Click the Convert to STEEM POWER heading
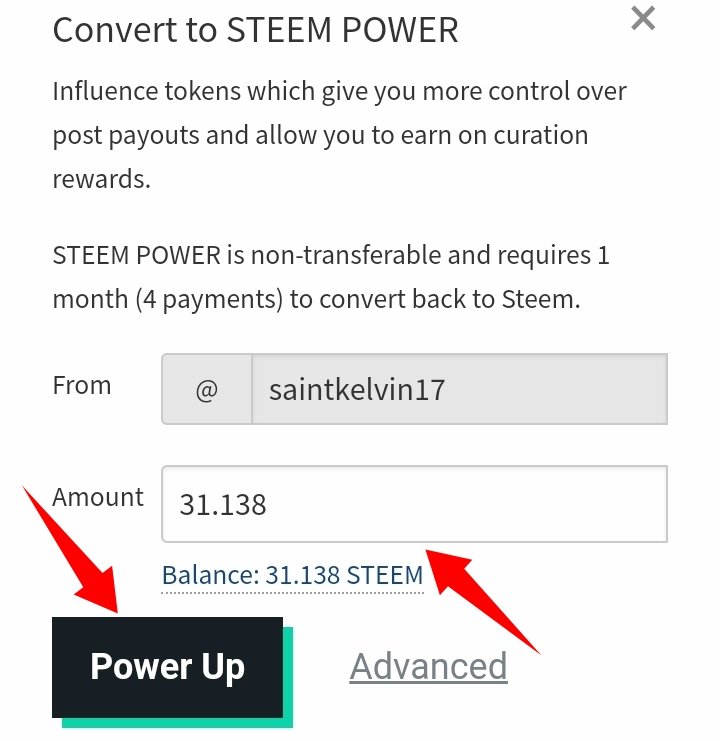Screen dimensions: 720x741 pos(255,30)
